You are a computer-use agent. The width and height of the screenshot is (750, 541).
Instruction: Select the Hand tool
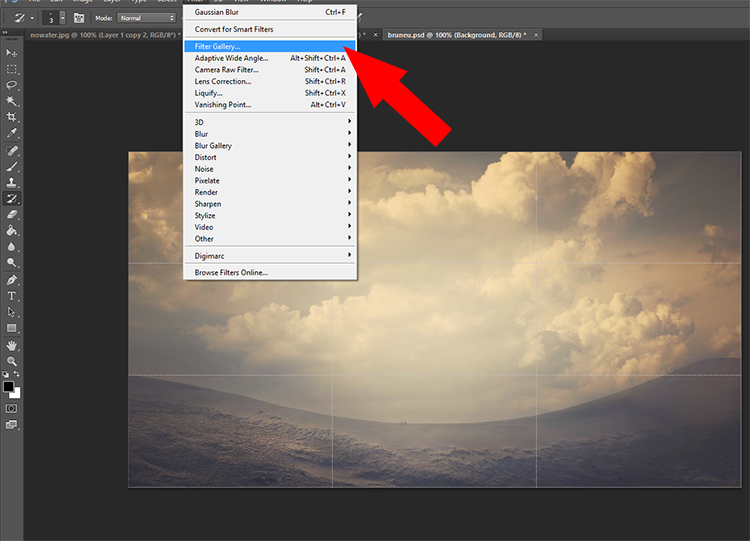tap(11, 345)
